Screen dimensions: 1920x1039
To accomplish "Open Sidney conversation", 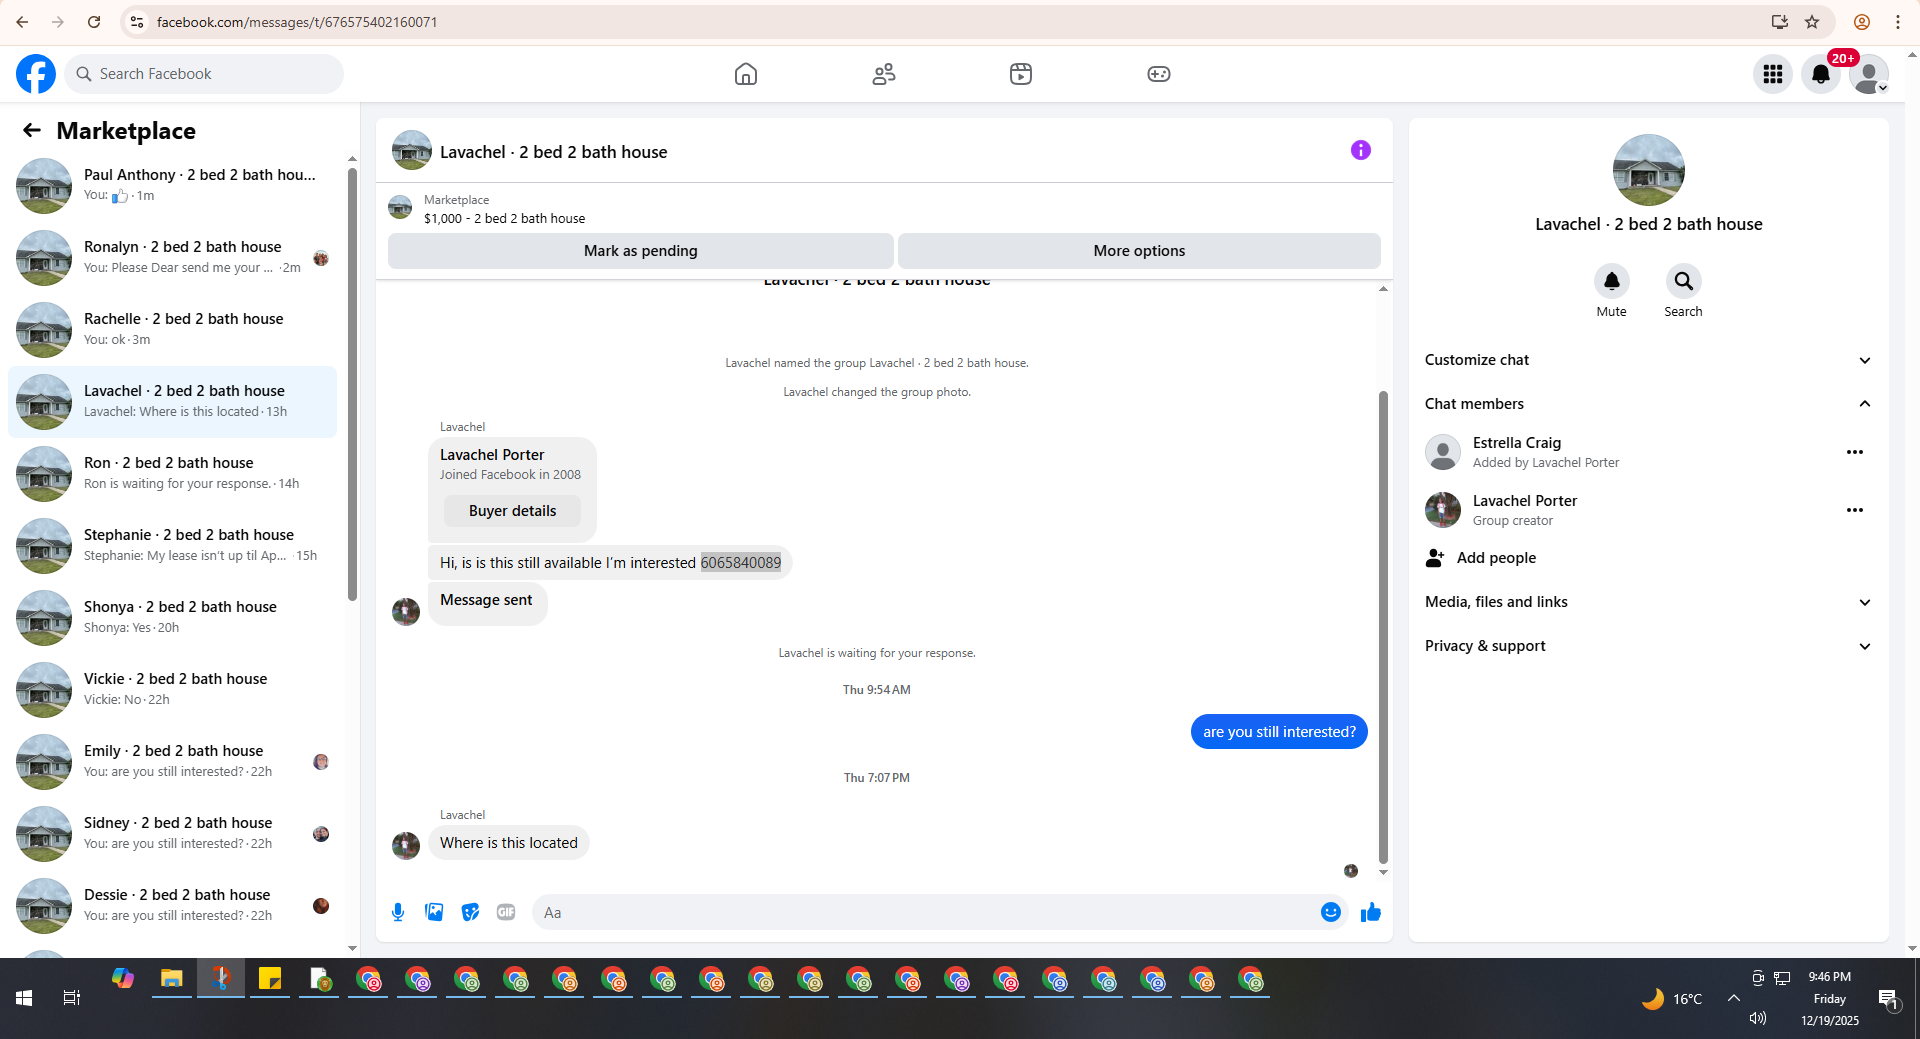I will coord(173,833).
